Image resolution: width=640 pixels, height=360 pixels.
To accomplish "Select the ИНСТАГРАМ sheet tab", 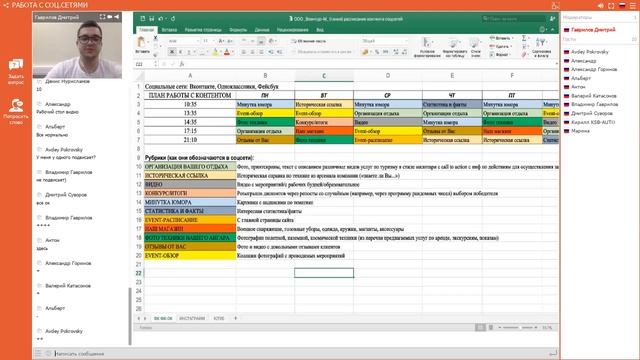I will [x=192, y=318].
